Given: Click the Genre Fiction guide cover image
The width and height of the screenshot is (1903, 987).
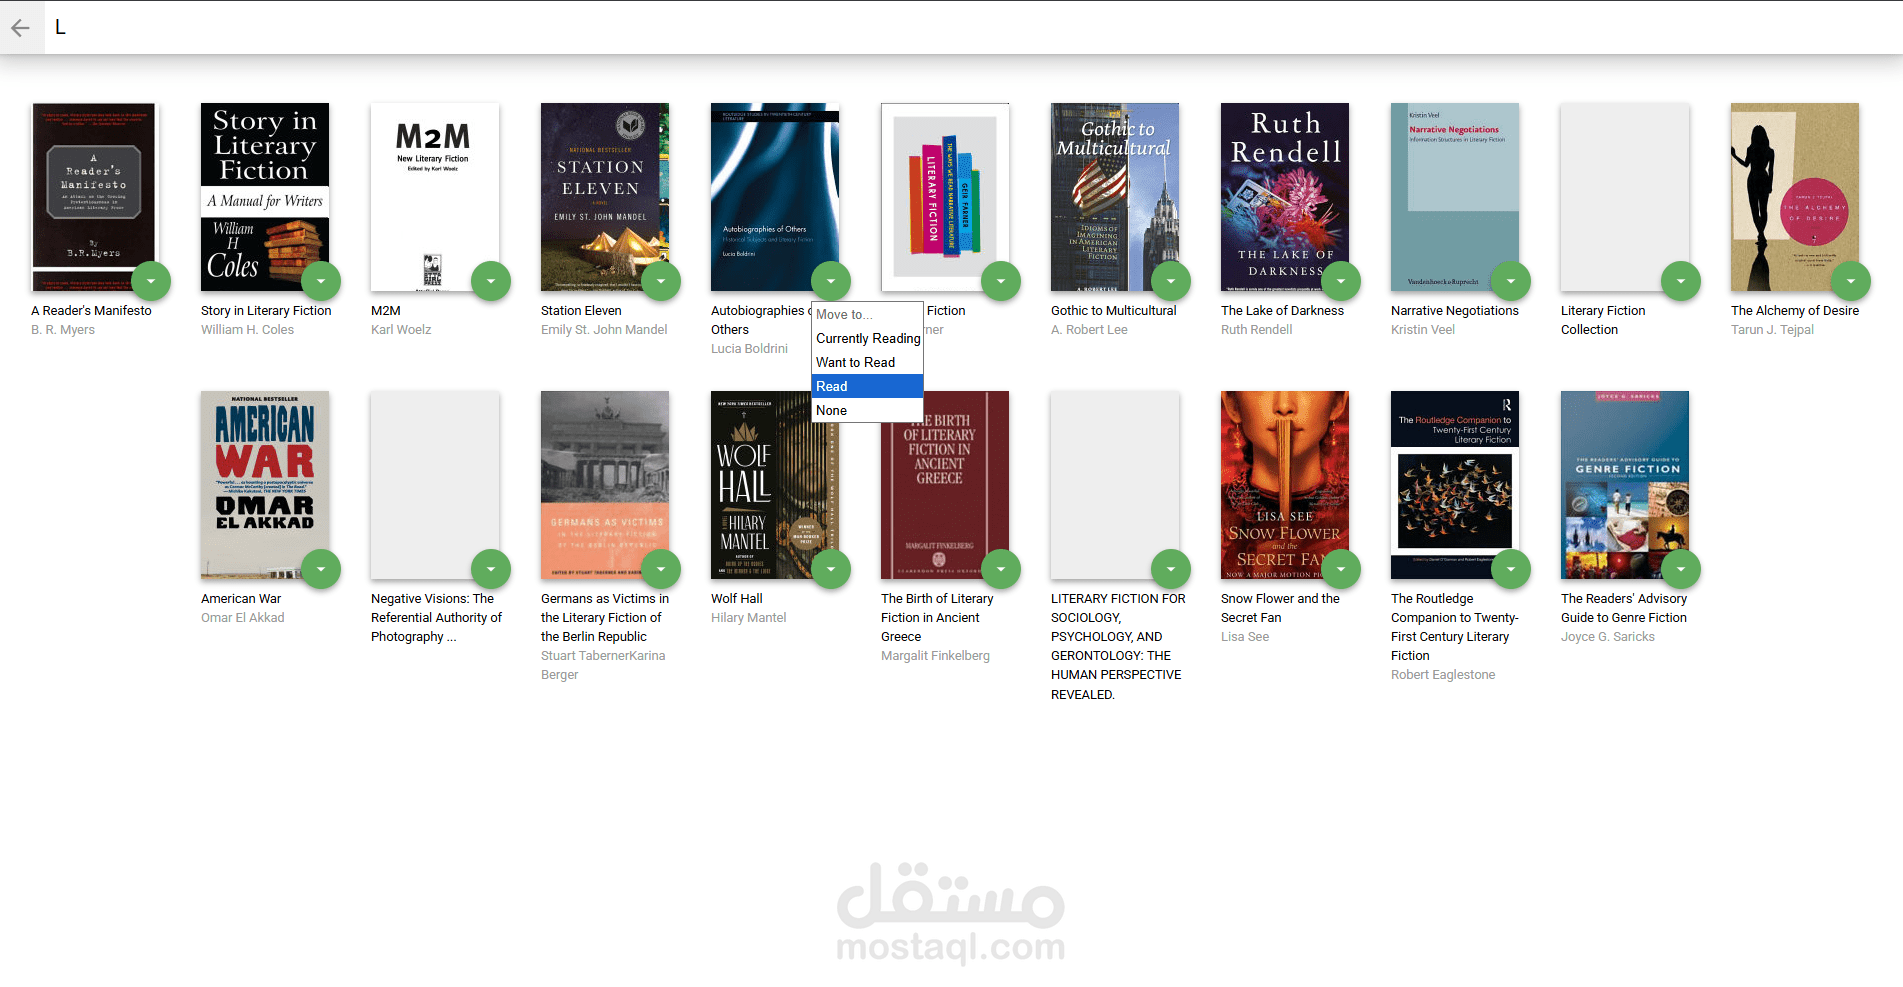Looking at the screenshot, I should tap(1625, 485).
